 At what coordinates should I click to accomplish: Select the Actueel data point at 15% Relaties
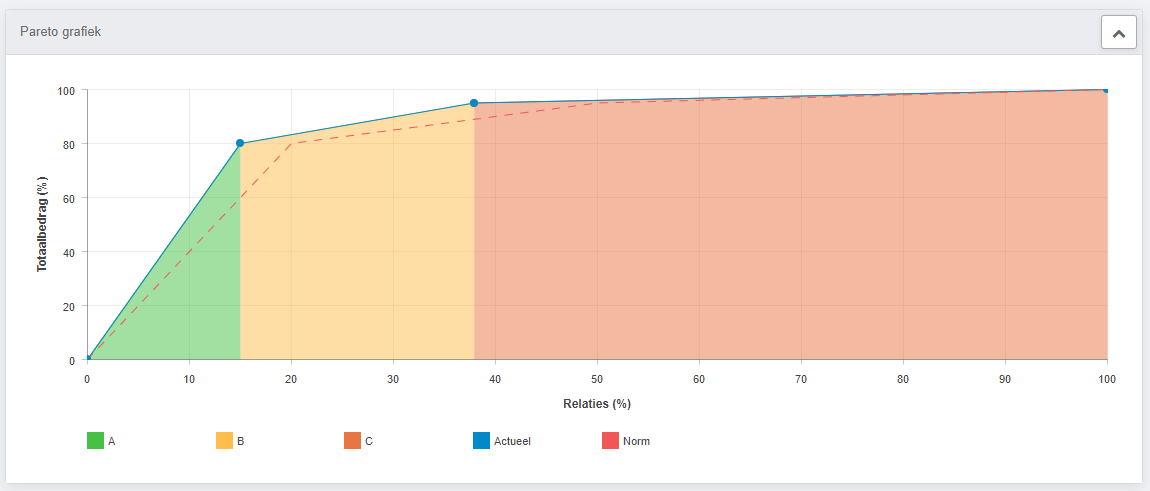pos(240,143)
